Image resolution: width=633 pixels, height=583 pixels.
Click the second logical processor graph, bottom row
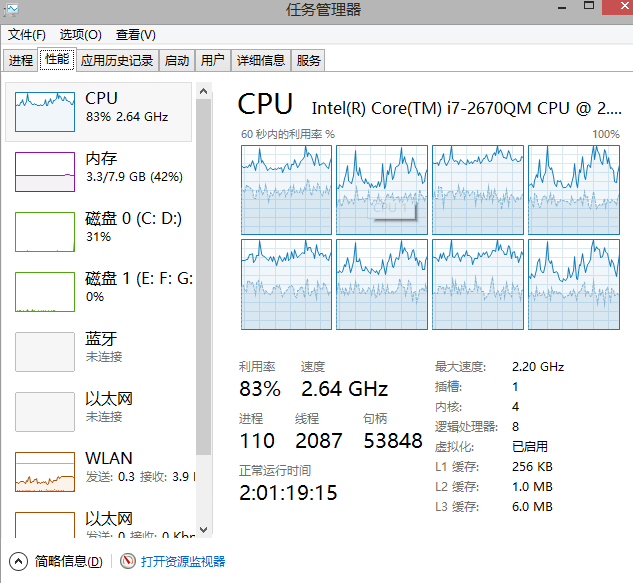click(382, 284)
